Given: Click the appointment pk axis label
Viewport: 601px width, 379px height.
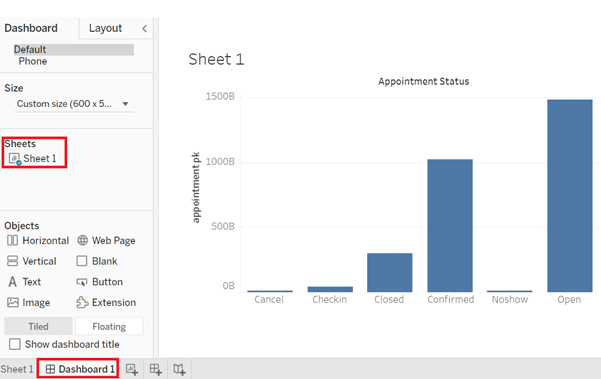Looking at the screenshot, I should pyautogui.click(x=195, y=187).
